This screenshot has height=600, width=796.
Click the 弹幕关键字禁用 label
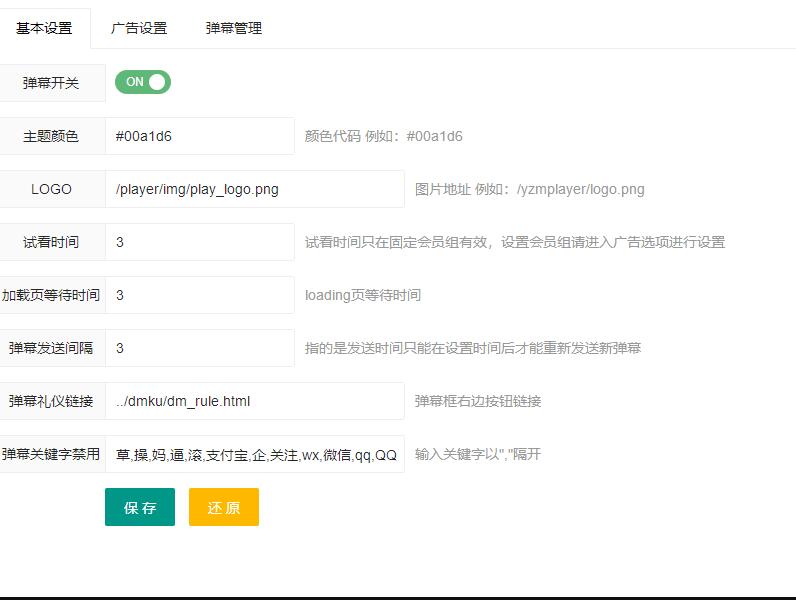51,454
